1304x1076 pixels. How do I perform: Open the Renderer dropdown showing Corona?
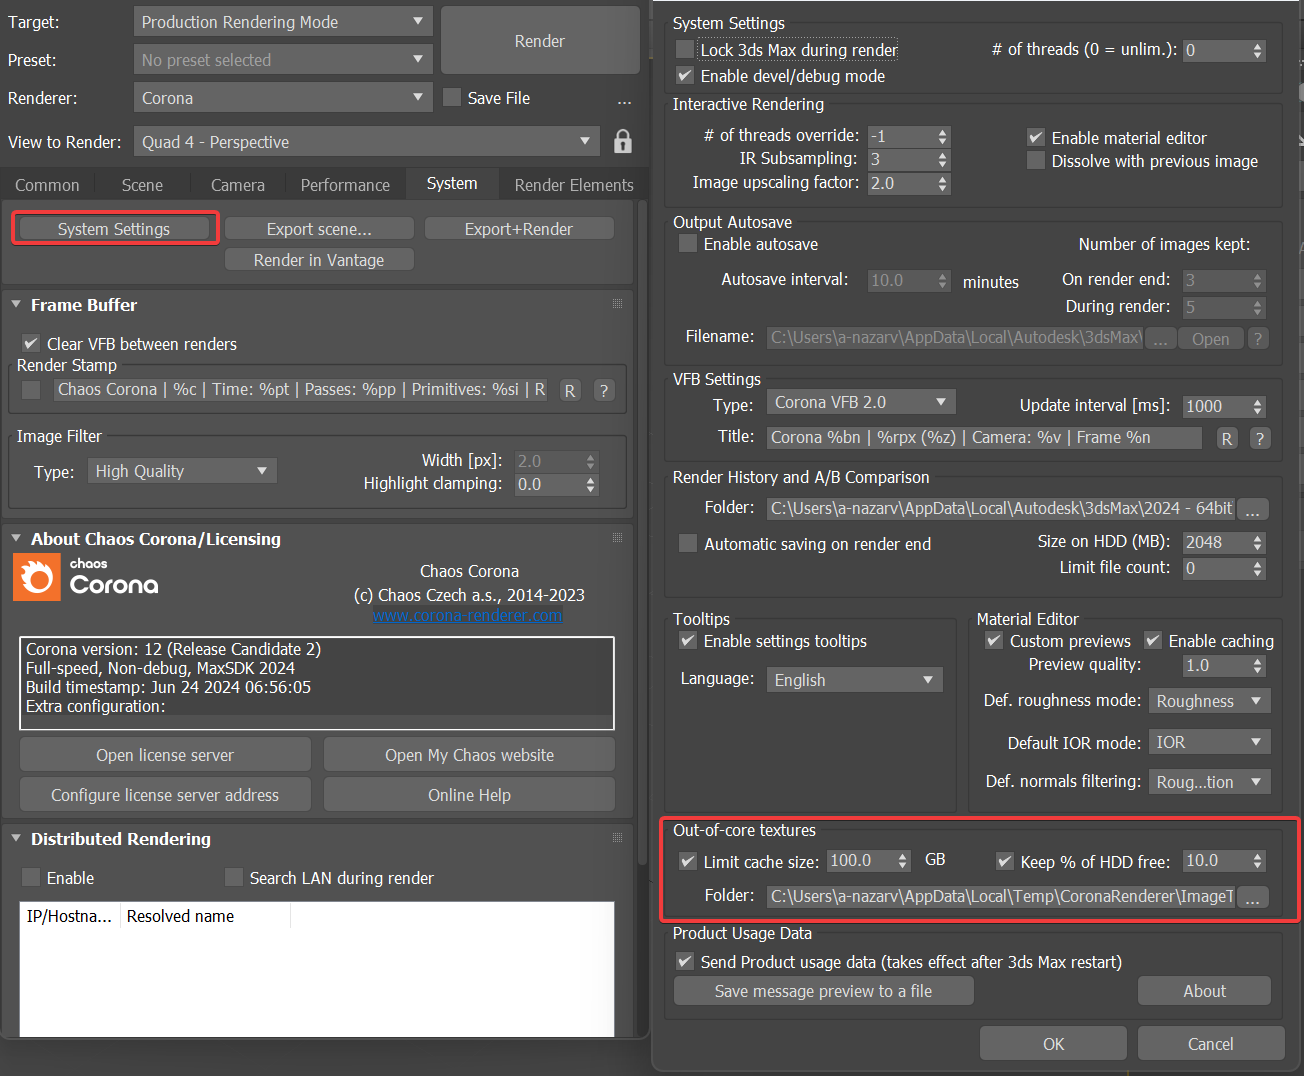(x=283, y=97)
